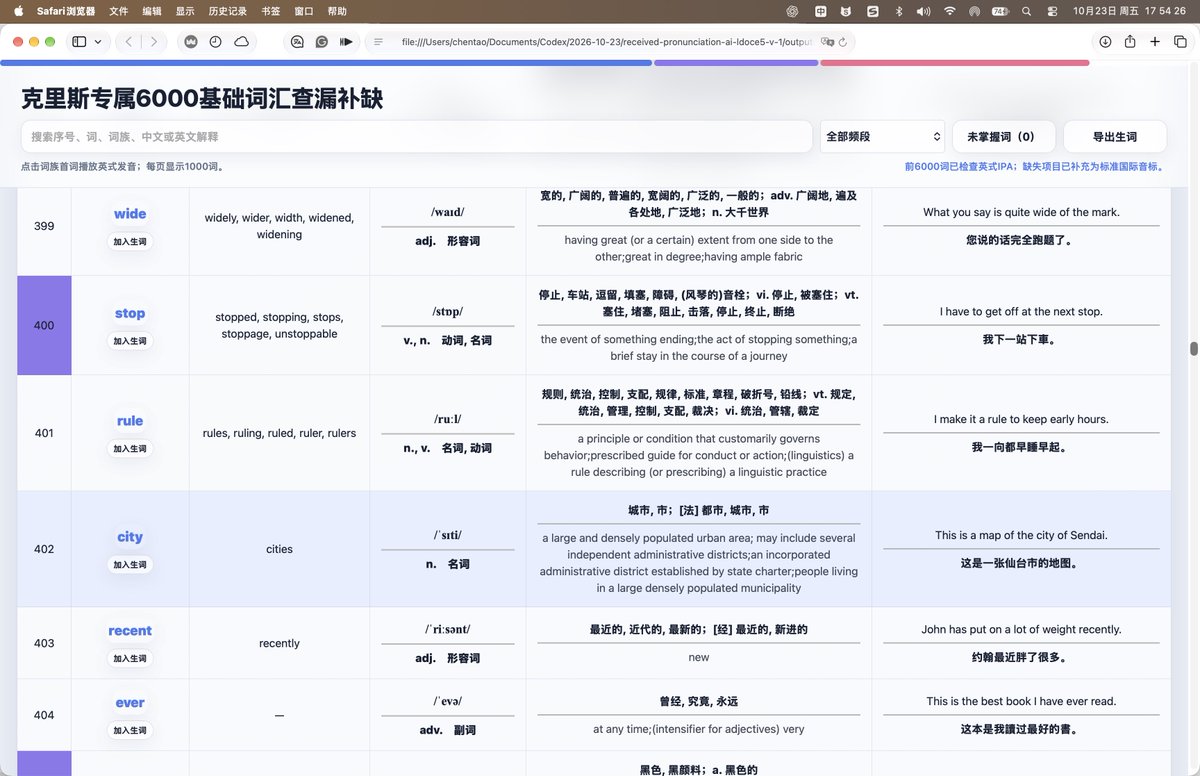Click the IPA text /ˈsɪti/
Screen dimensions: 1200x776
click(x=447, y=535)
